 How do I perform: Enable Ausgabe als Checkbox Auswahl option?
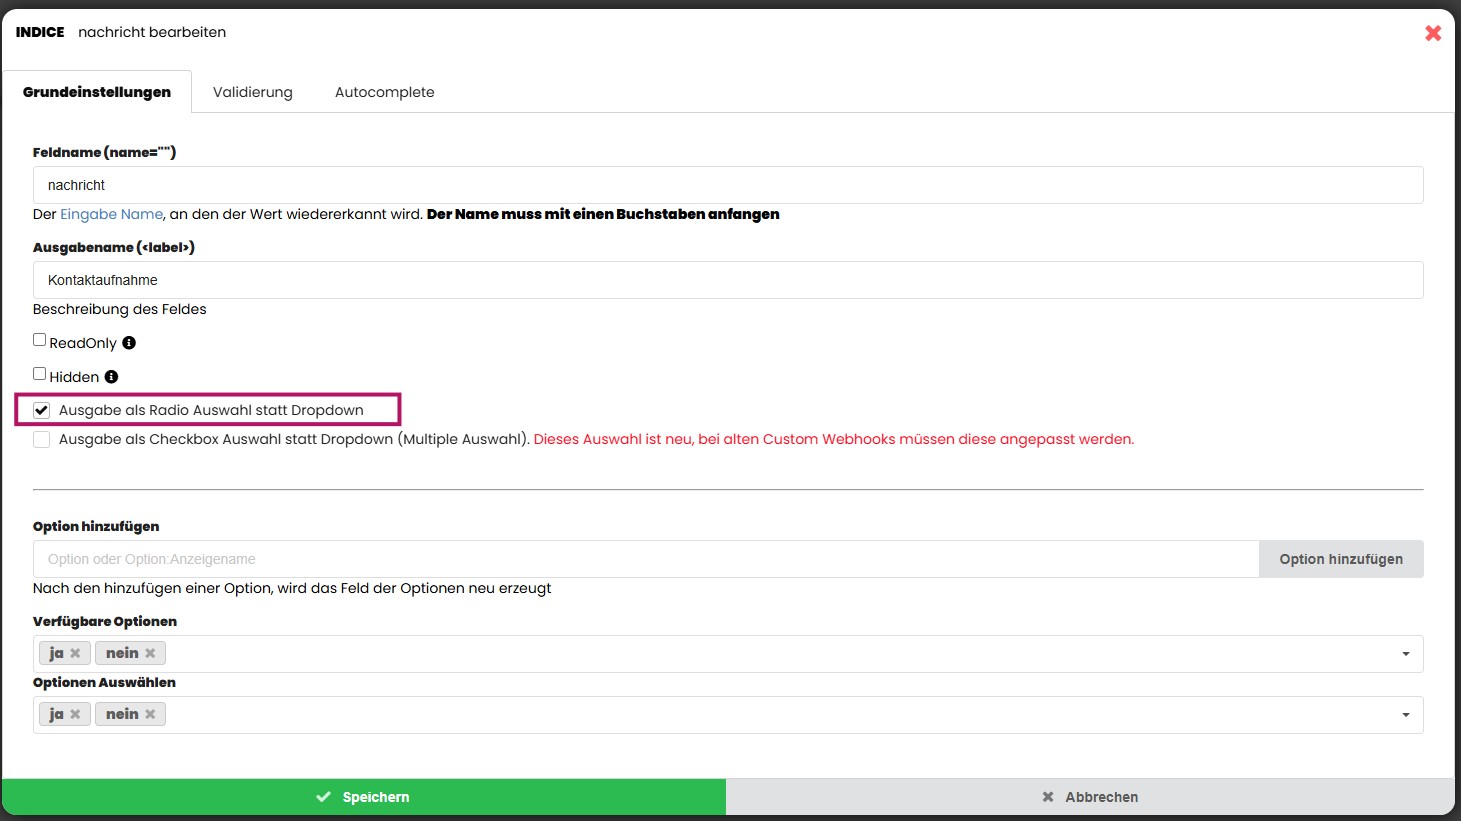[x=41, y=440]
